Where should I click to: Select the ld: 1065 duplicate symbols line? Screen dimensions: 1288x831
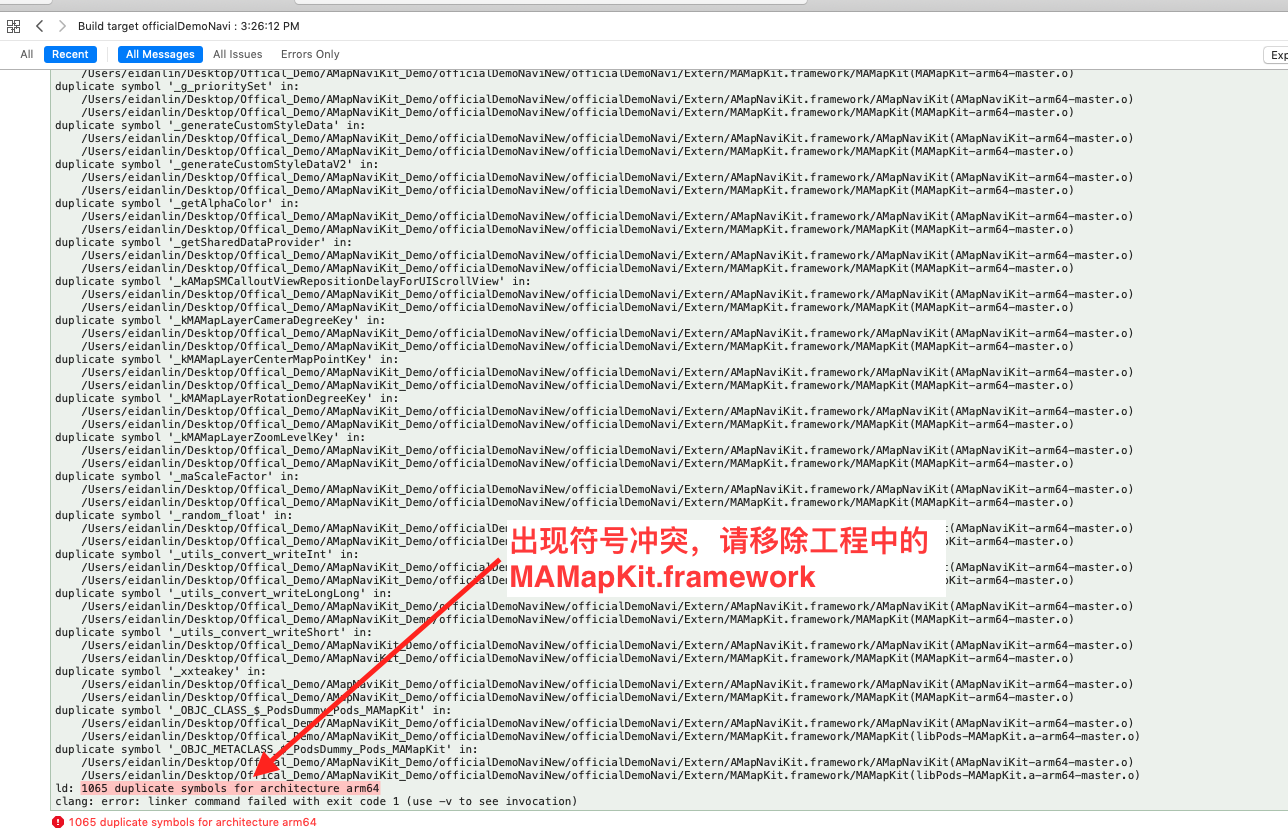217,788
